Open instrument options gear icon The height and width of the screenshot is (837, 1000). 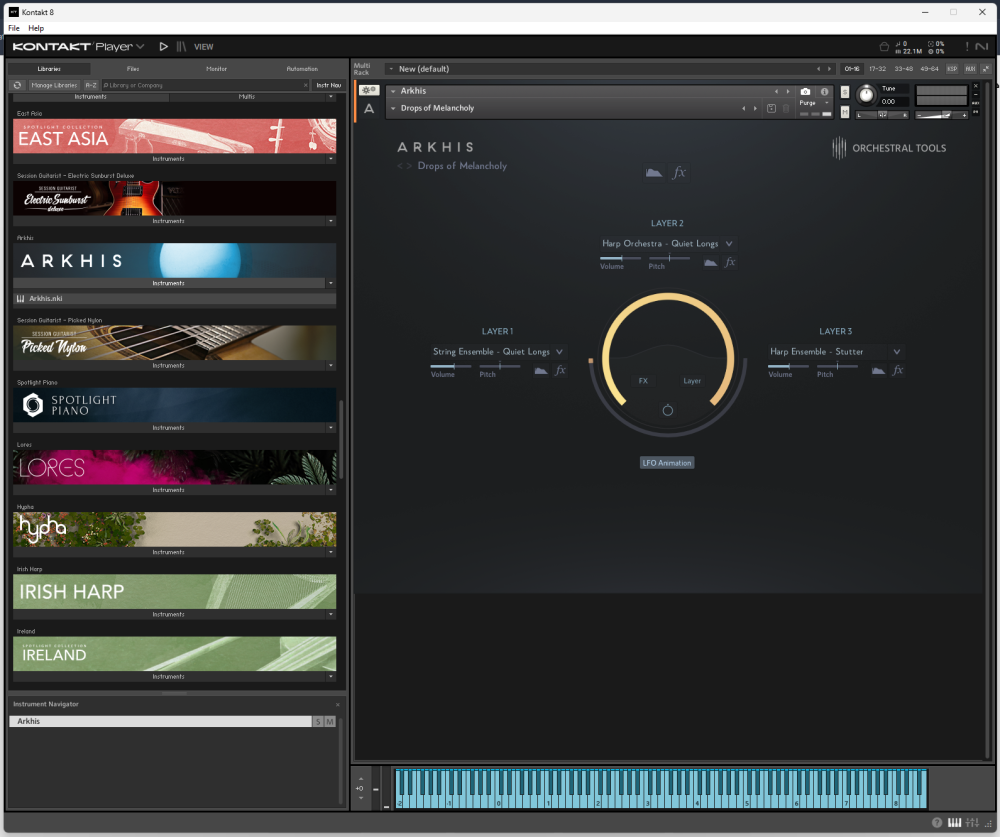(369, 91)
